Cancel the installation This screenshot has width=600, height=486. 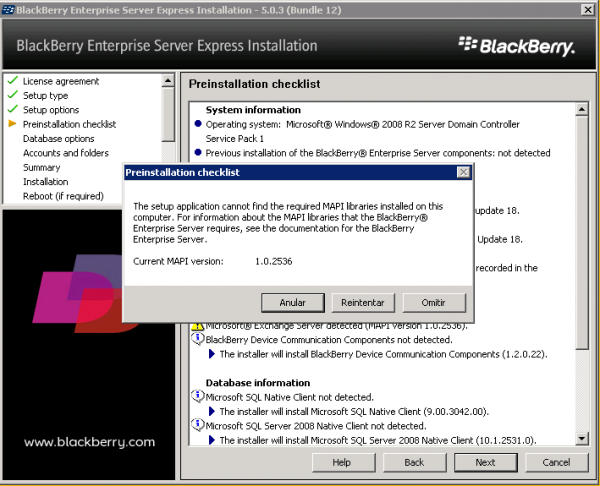[x=556, y=463]
